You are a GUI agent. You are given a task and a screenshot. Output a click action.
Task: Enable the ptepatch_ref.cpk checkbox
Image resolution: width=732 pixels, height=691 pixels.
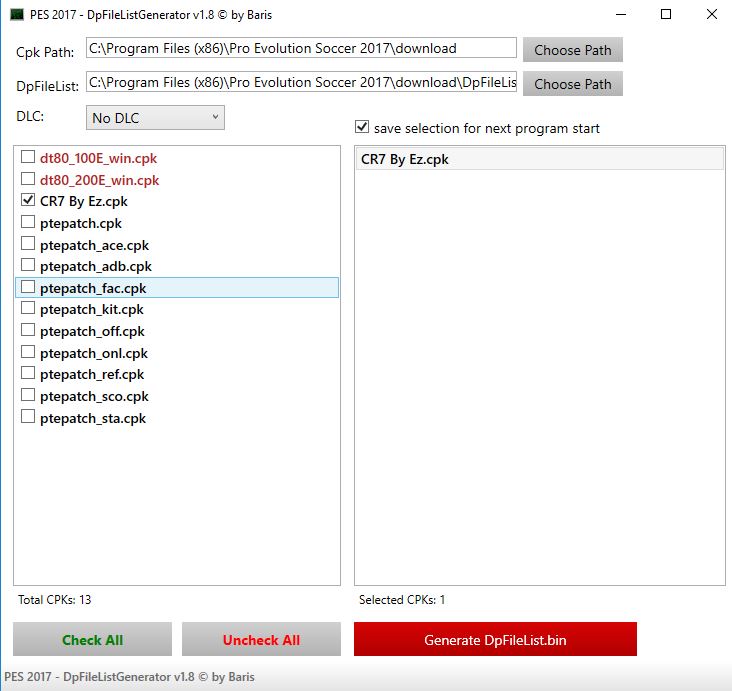(28, 373)
